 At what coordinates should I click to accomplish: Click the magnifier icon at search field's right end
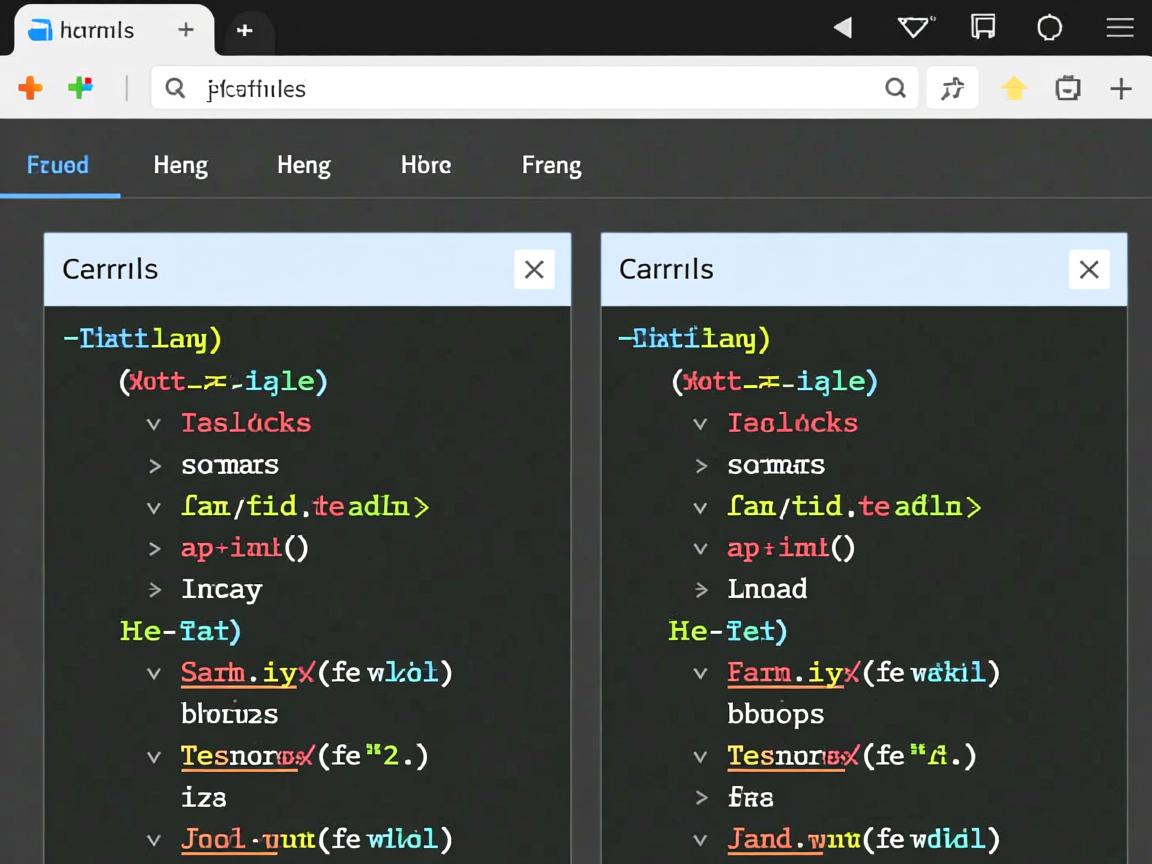tap(895, 88)
